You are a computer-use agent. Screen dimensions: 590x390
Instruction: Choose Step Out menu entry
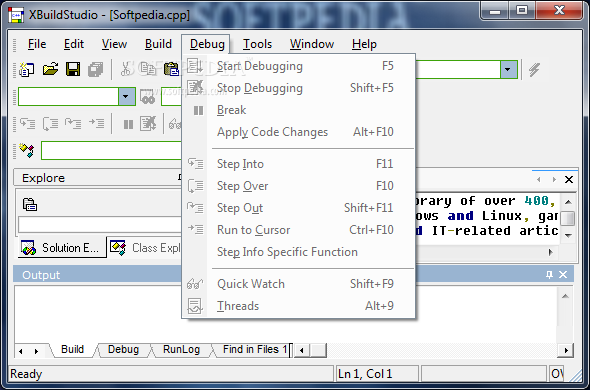(298, 208)
